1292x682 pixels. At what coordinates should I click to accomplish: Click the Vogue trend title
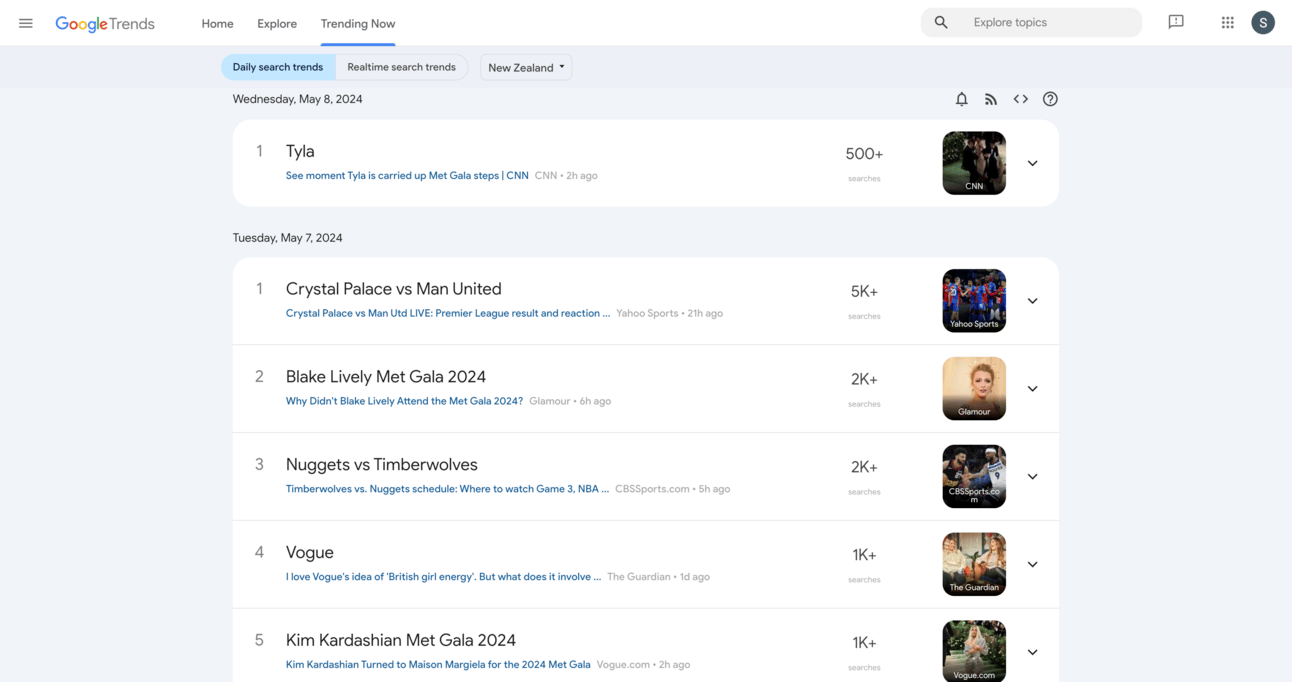coord(310,553)
